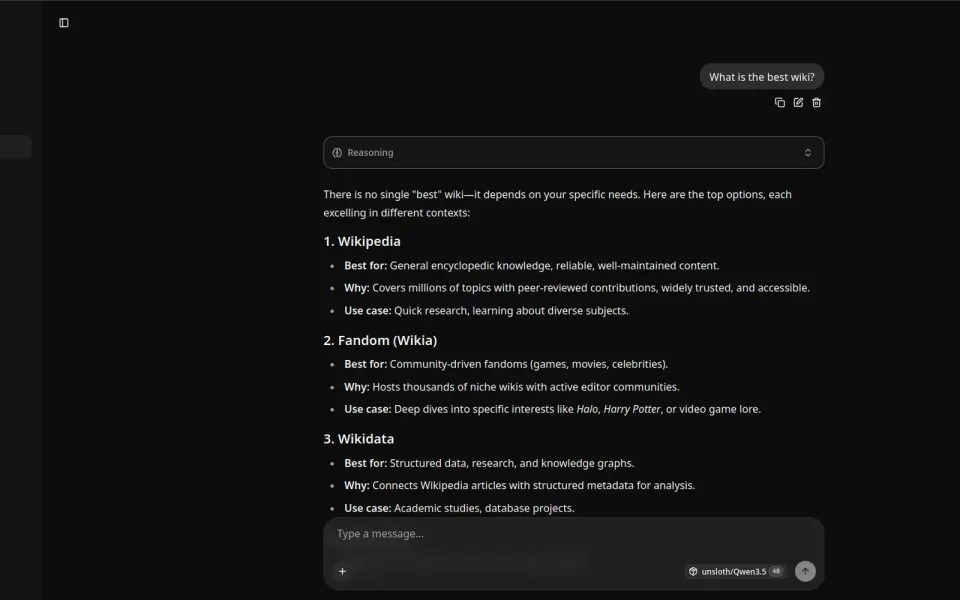Open the unsloth/Qwen3.5 model selector
This screenshot has width=960, height=600.
point(735,571)
